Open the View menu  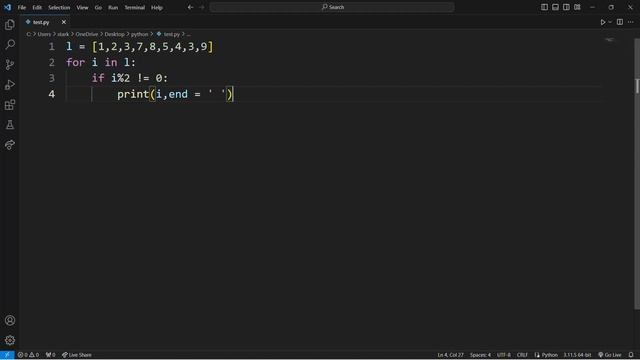pyautogui.click(x=82, y=7)
